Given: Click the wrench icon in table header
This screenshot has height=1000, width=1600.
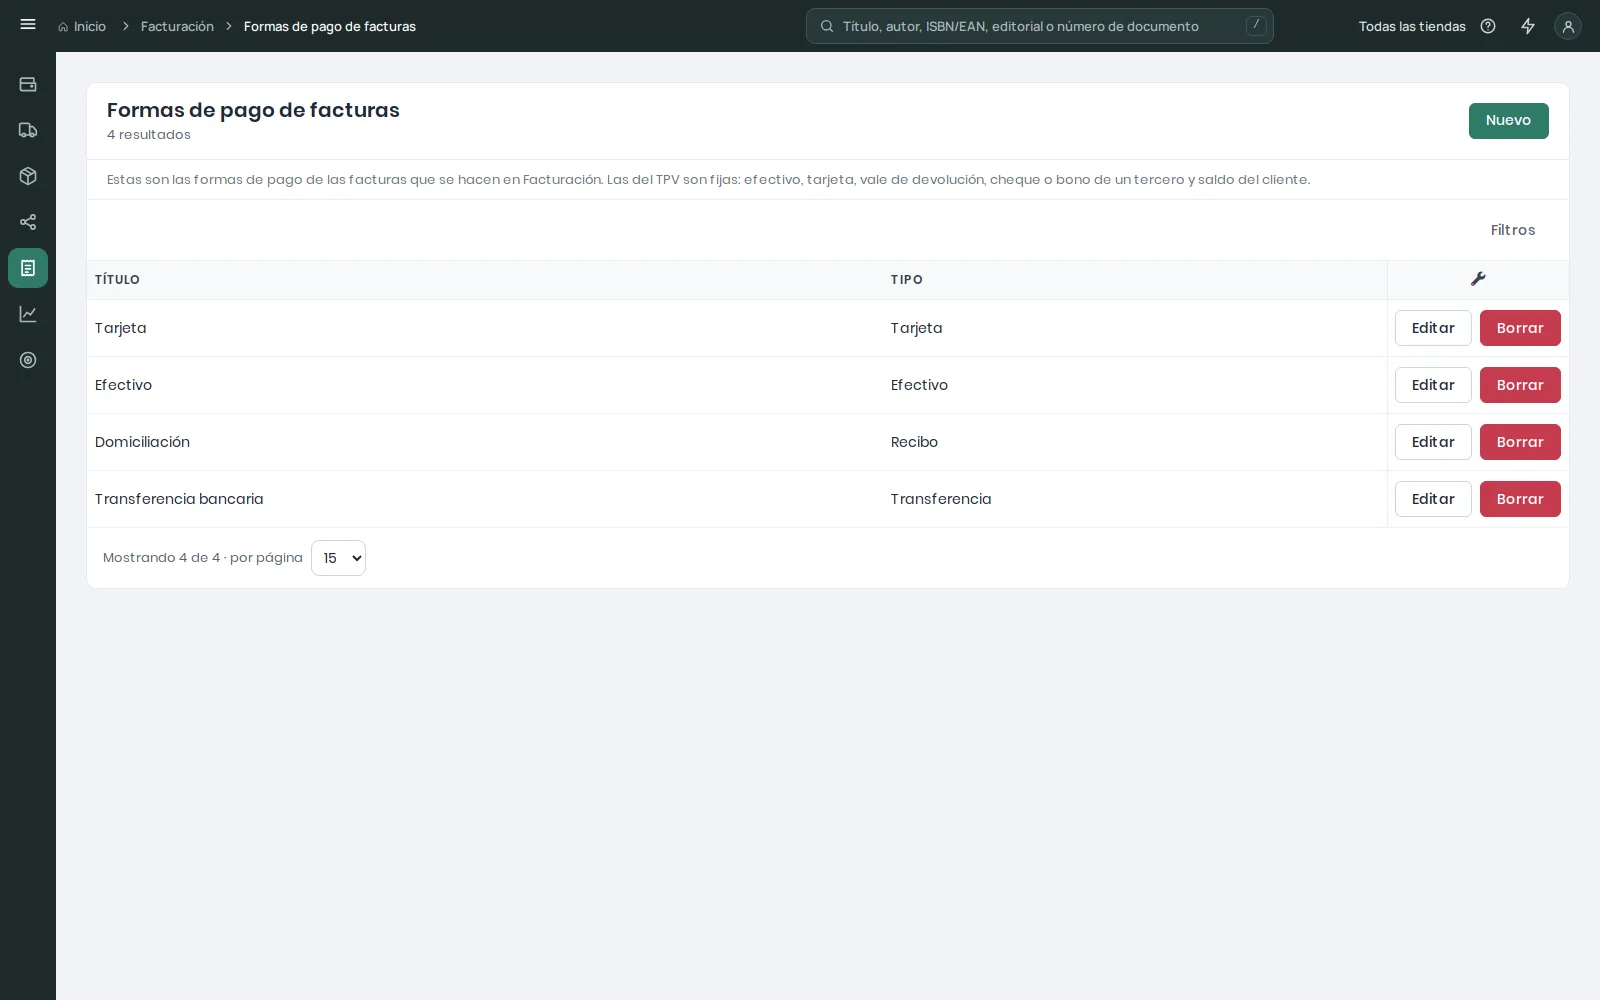Looking at the screenshot, I should tap(1478, 279).
